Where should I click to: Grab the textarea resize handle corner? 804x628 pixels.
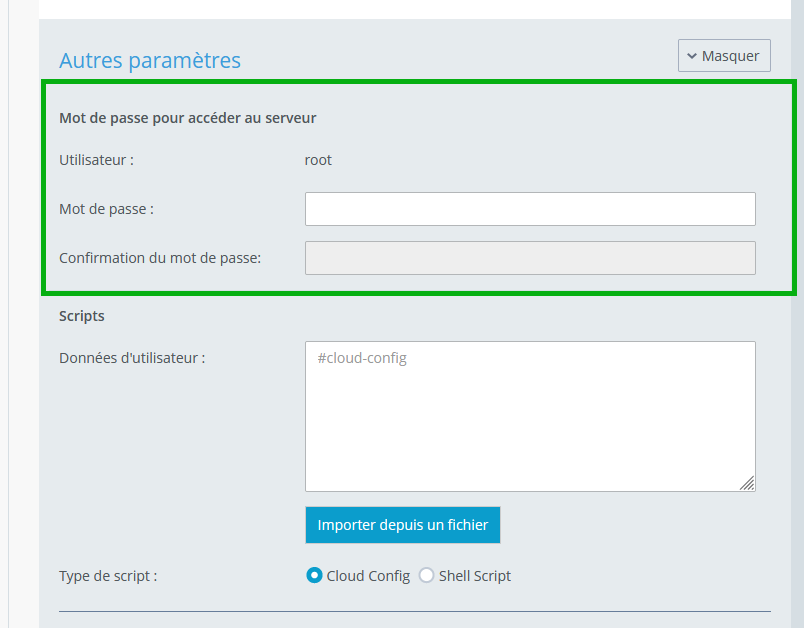coord(748,483)
